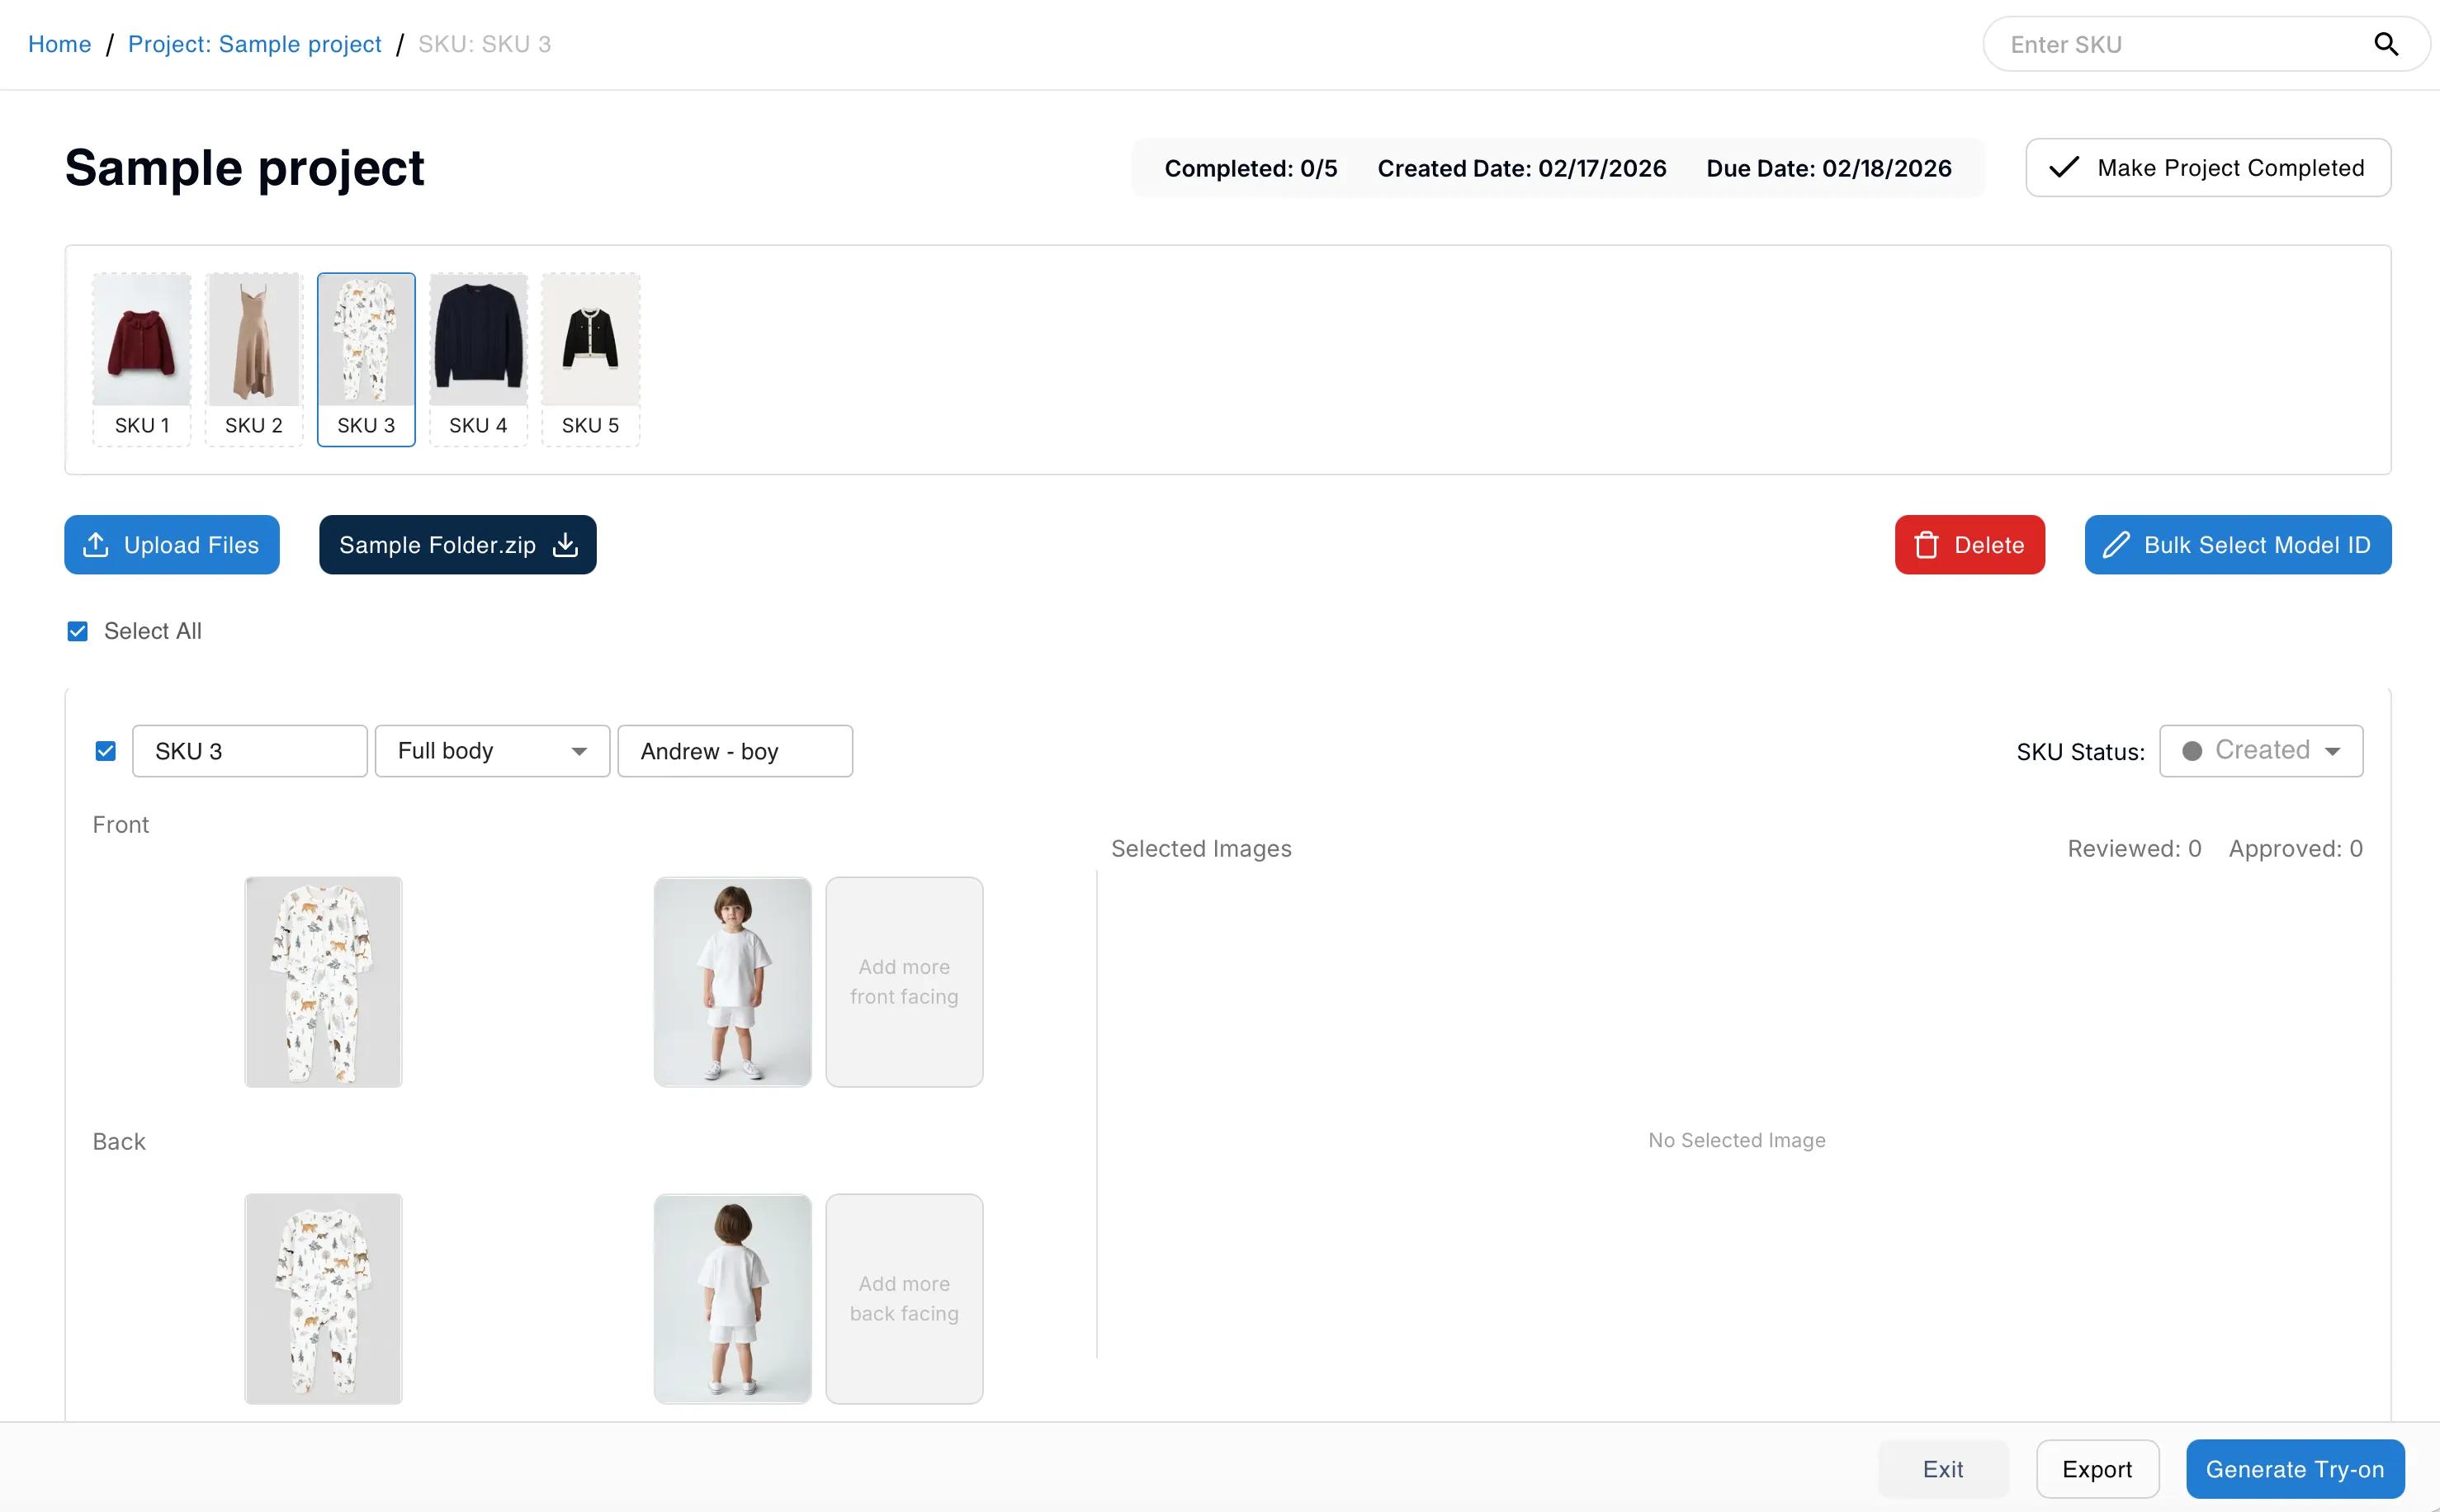This screenshot has width=2440, height=1512.
Task: Expand the Full body dropdown
Action: [492, 751]
